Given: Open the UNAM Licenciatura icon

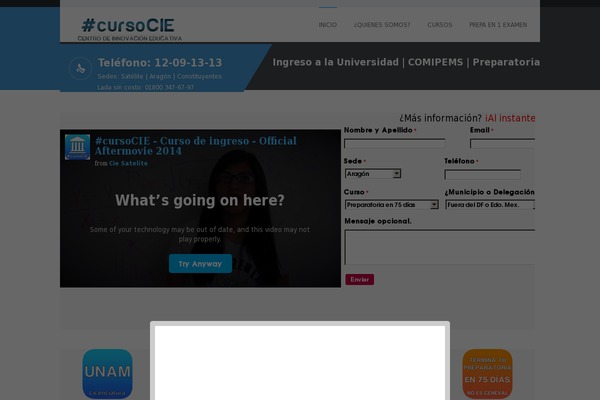Looking at the screenshot, I should [108, 374].
